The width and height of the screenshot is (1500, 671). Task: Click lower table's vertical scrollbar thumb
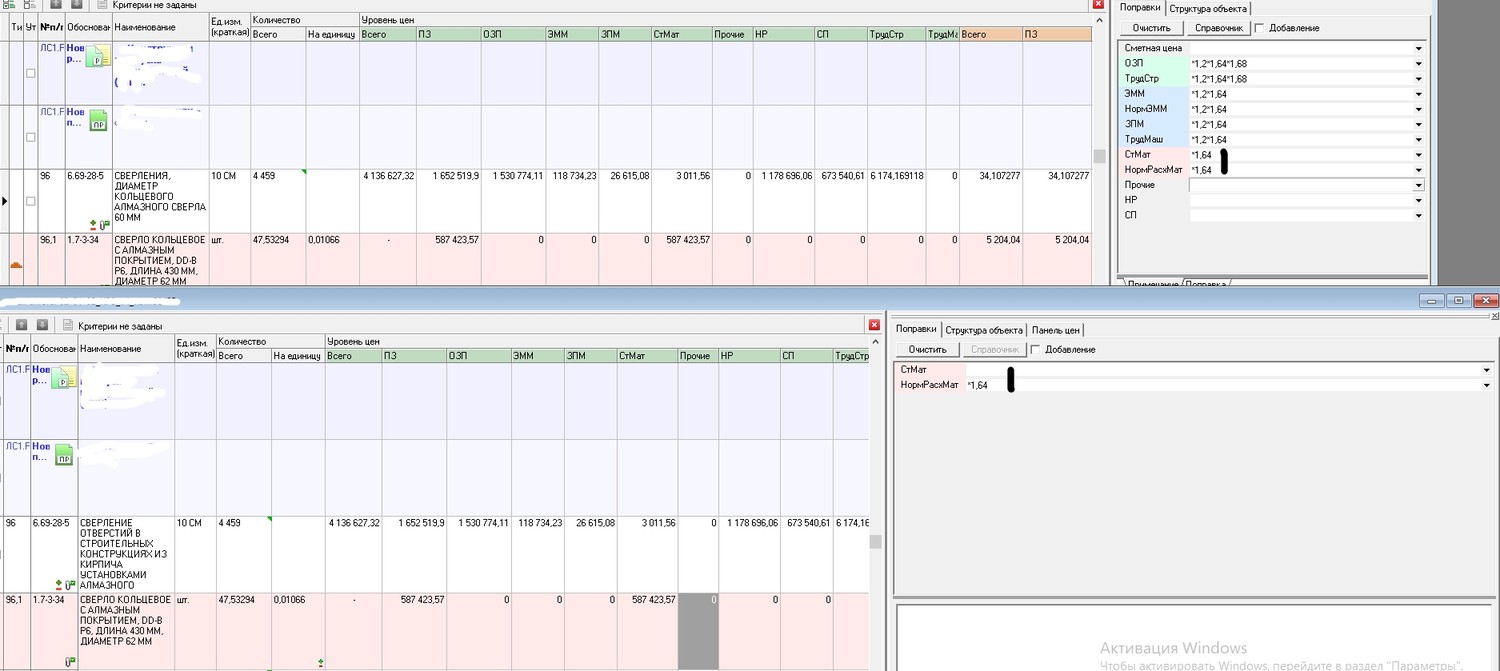875,541
